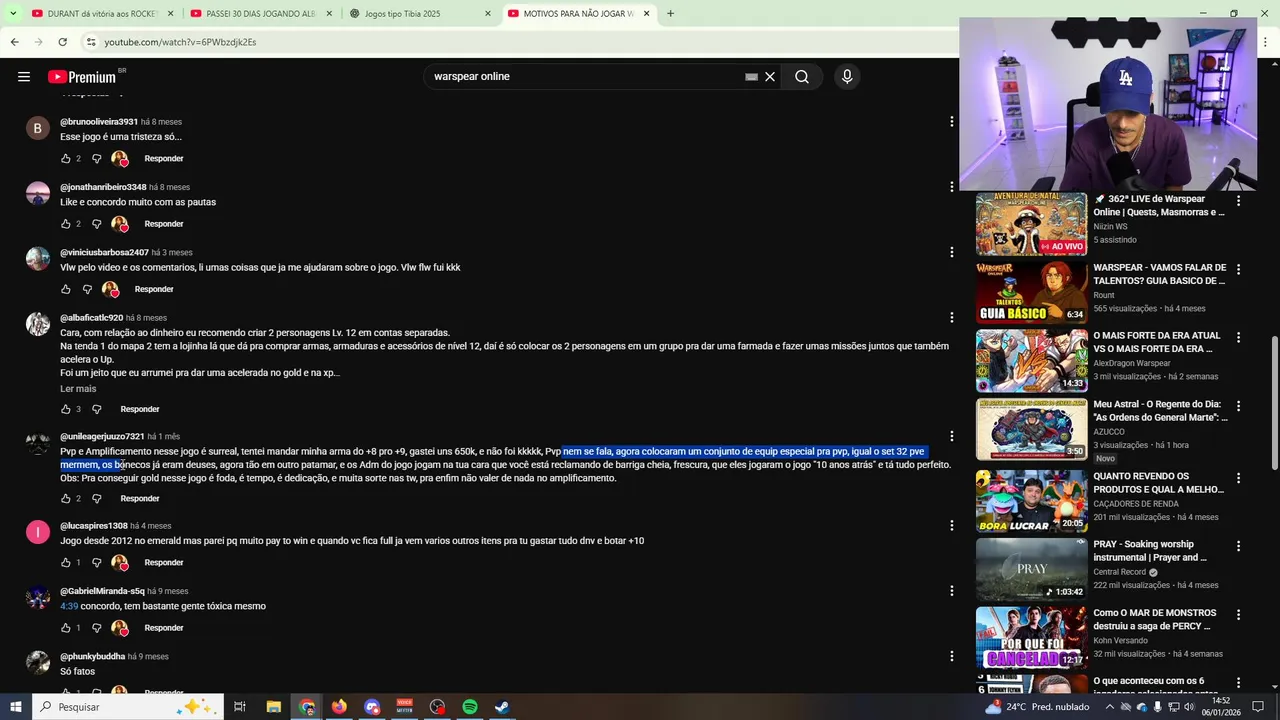Open @albaficatlc920 profile avatar
Image resolution: width=1280 pixels, height=720 pixels.
(38, 324)
